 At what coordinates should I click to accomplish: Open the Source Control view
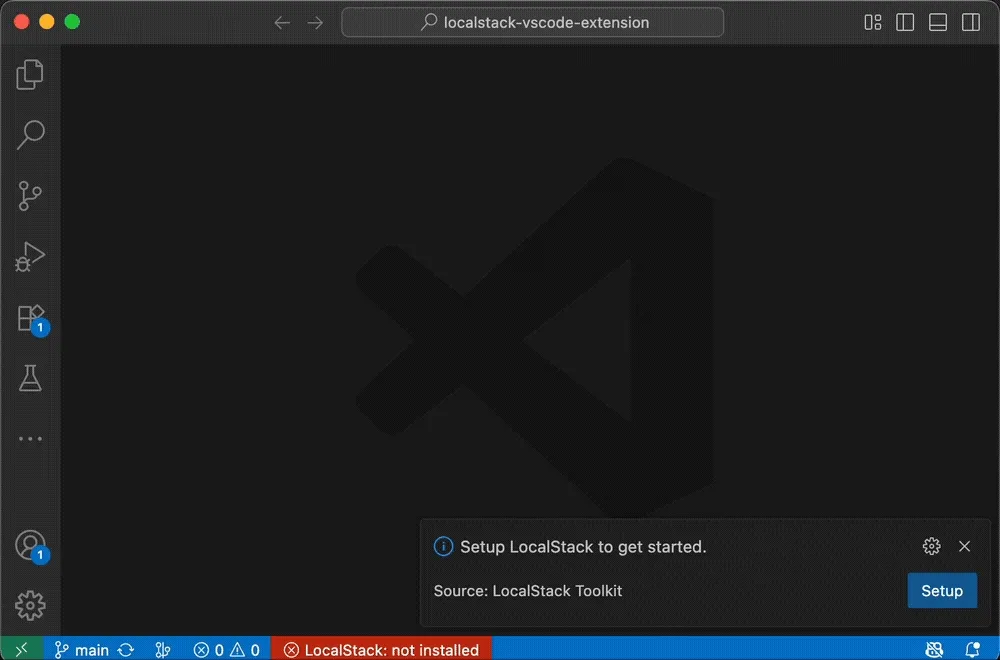tap(30, 196)
